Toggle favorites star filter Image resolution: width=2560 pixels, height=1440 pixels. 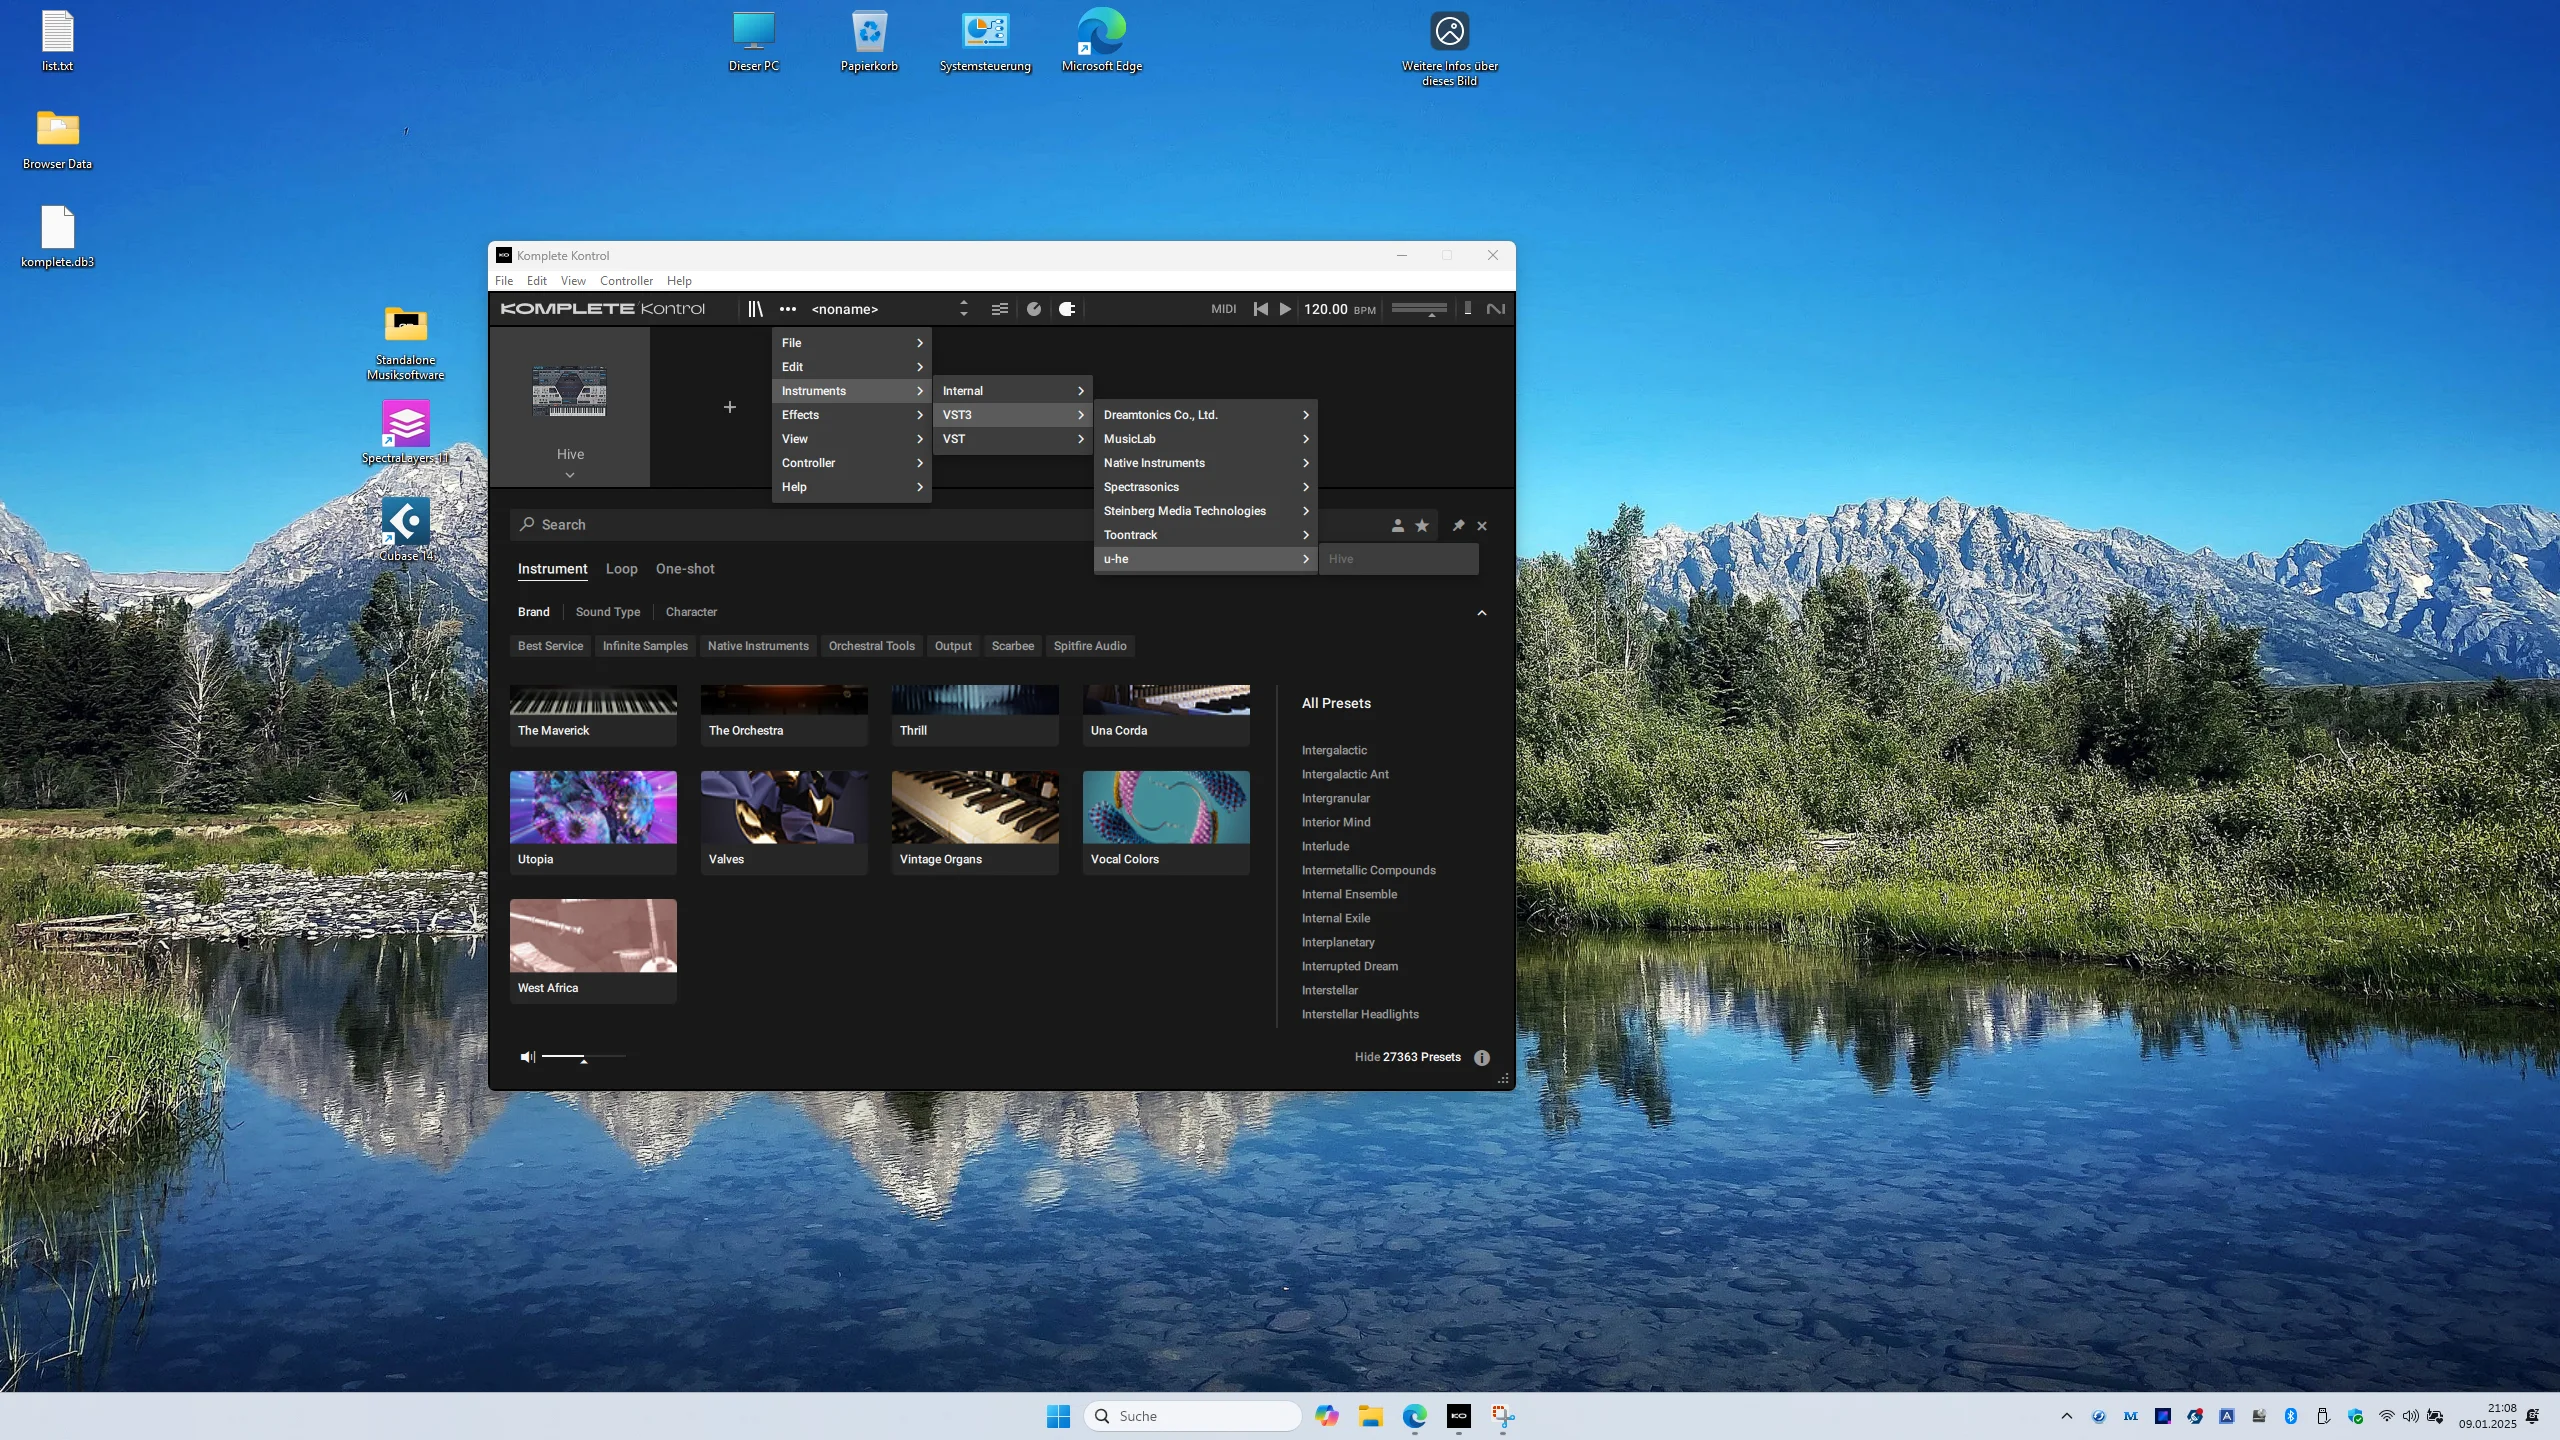[x=1422, y=526]
